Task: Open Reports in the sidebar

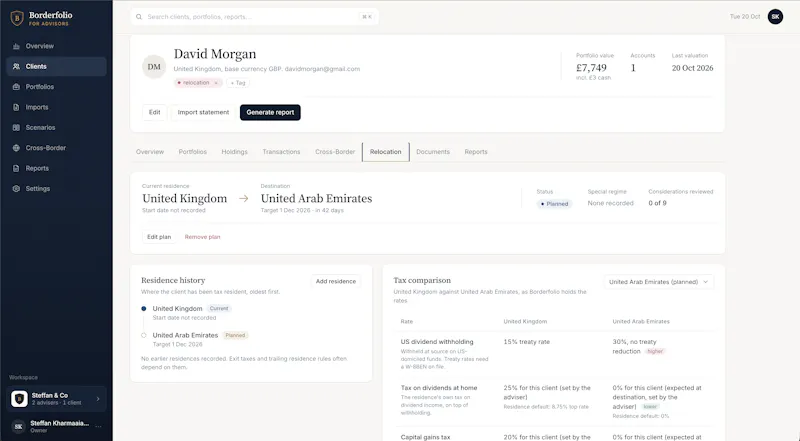Action: pyautogui.click(x=56, y=168)
